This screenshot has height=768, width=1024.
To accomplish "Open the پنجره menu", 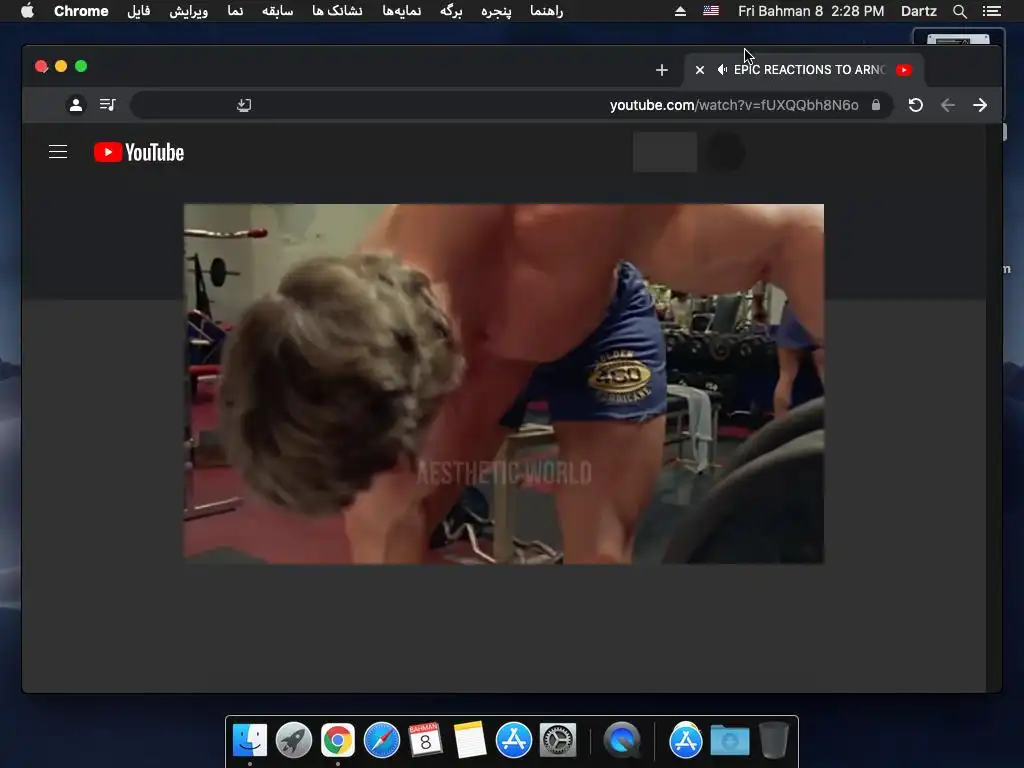I will (496, 11).
